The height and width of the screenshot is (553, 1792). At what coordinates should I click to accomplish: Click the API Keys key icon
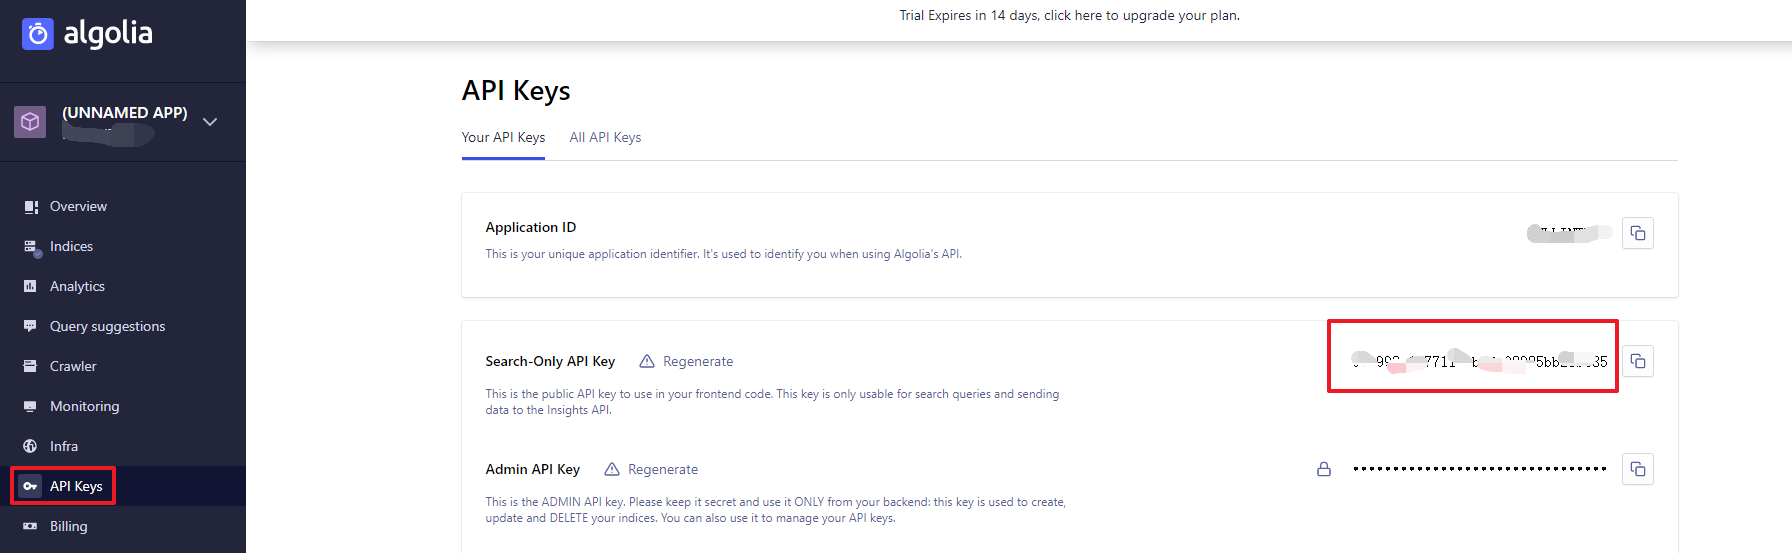pyautogui.click(x=30, y=486)
